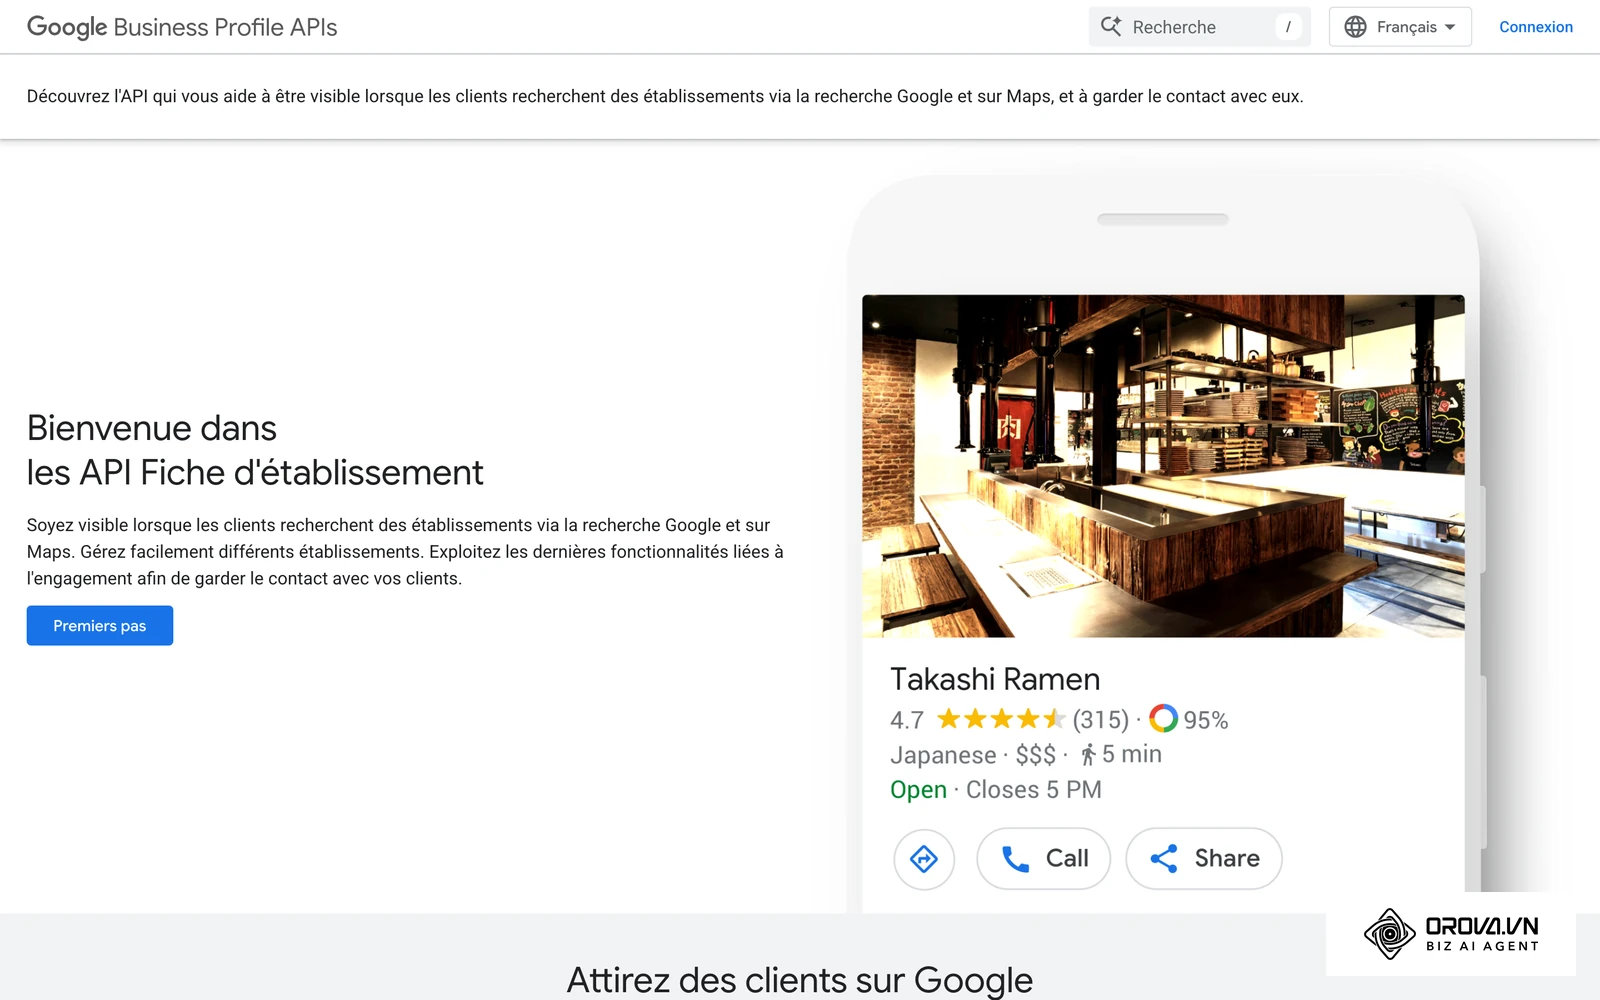Screen dimensions: 1600x1000
Task: Click the Premiers pas button
Action: [x=100, y=626]
